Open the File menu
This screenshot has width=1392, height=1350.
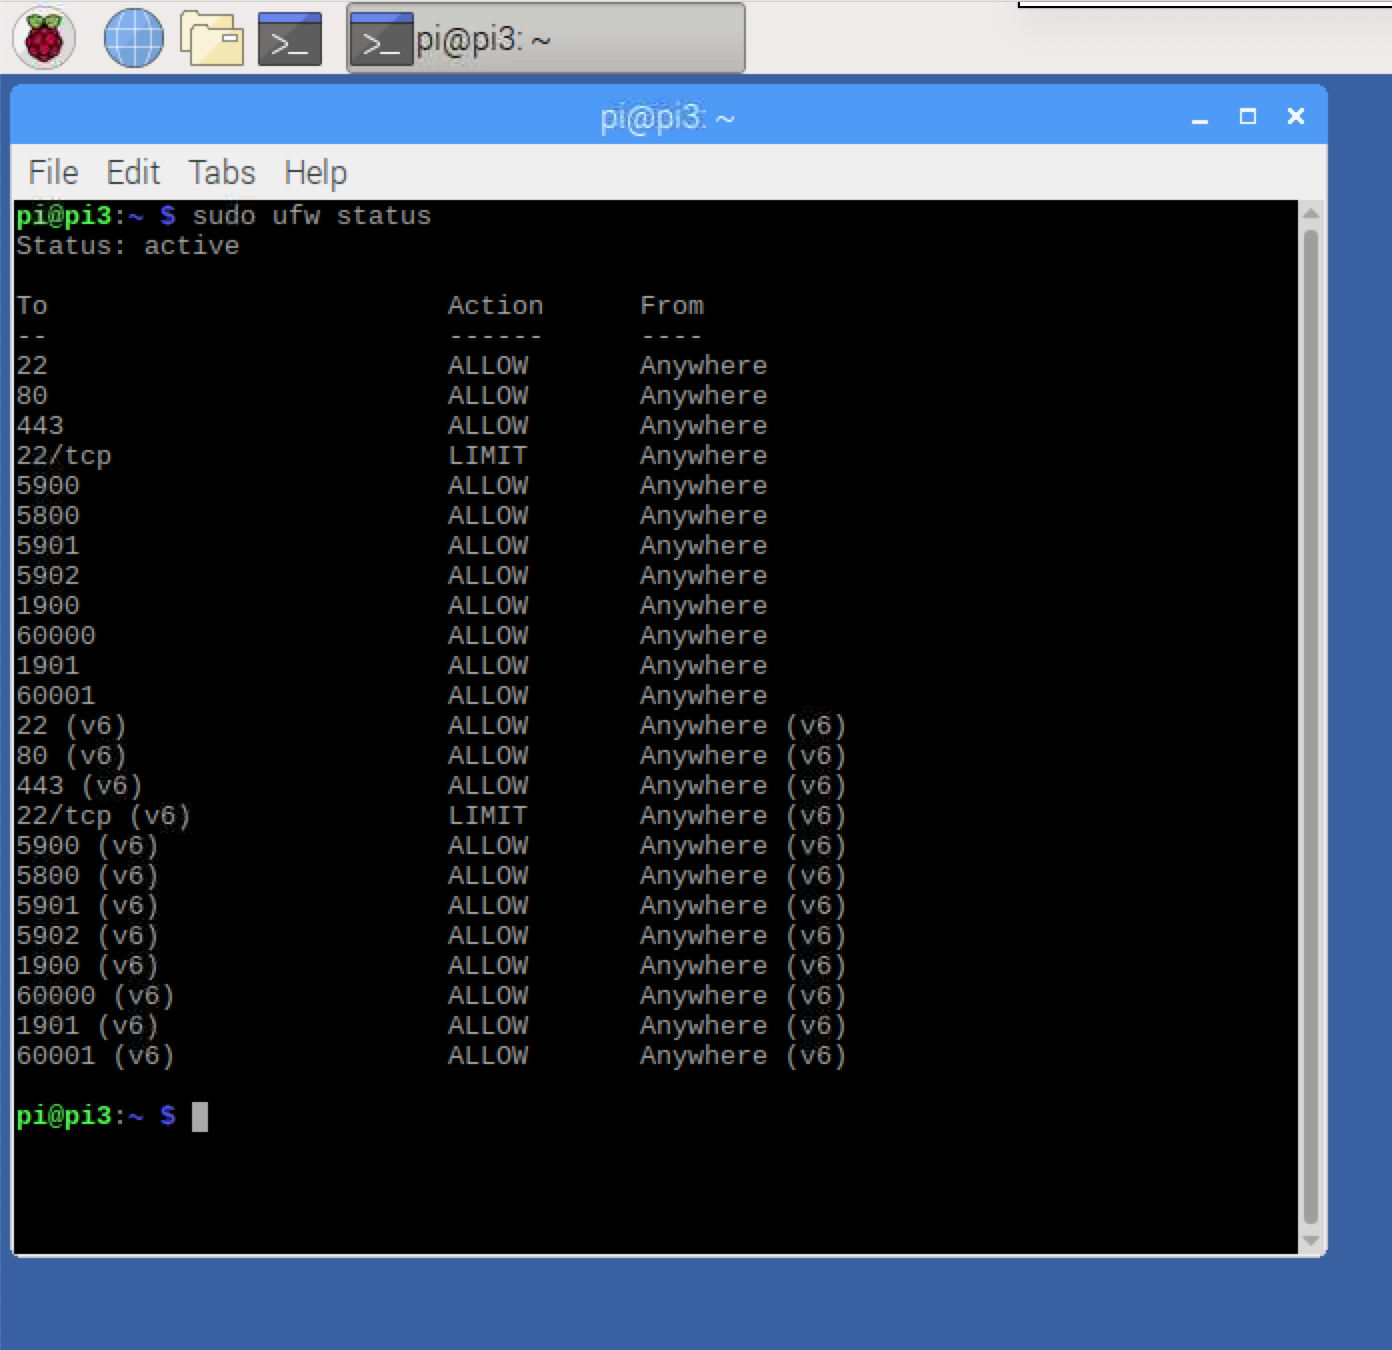pos(53,173)
